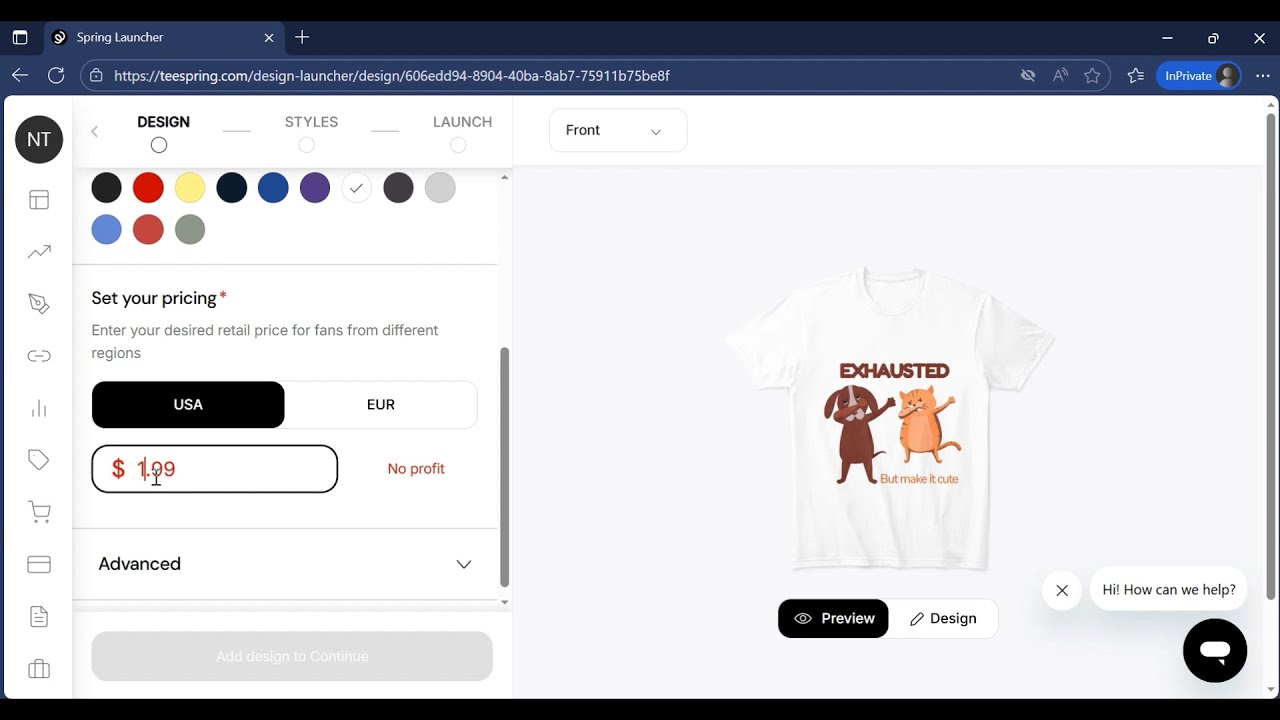This screenshot has width=1280, height=720.
Task: Choose the black shirt color
Action: (x=106, y=188)
